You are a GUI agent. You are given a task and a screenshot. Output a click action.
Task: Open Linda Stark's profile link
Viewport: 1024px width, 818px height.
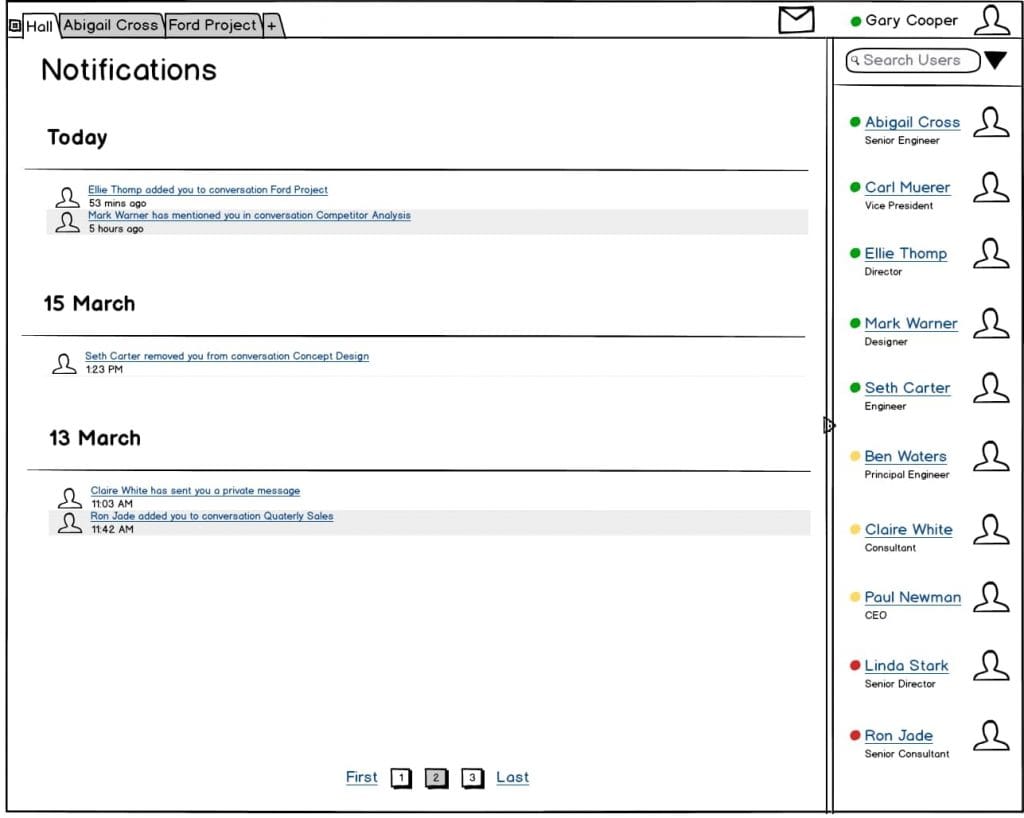pos(906,665)
